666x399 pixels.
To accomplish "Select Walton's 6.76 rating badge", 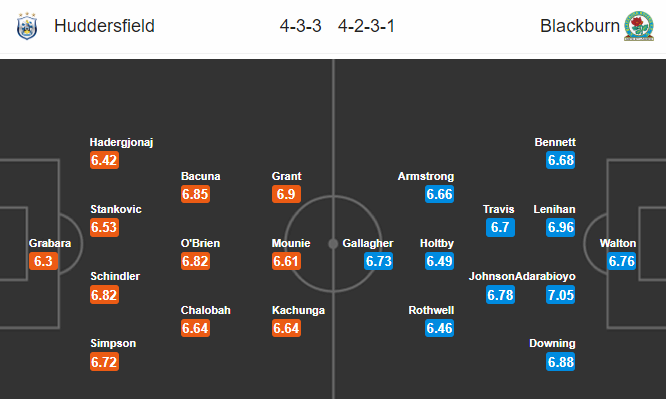I will (621, 261).
